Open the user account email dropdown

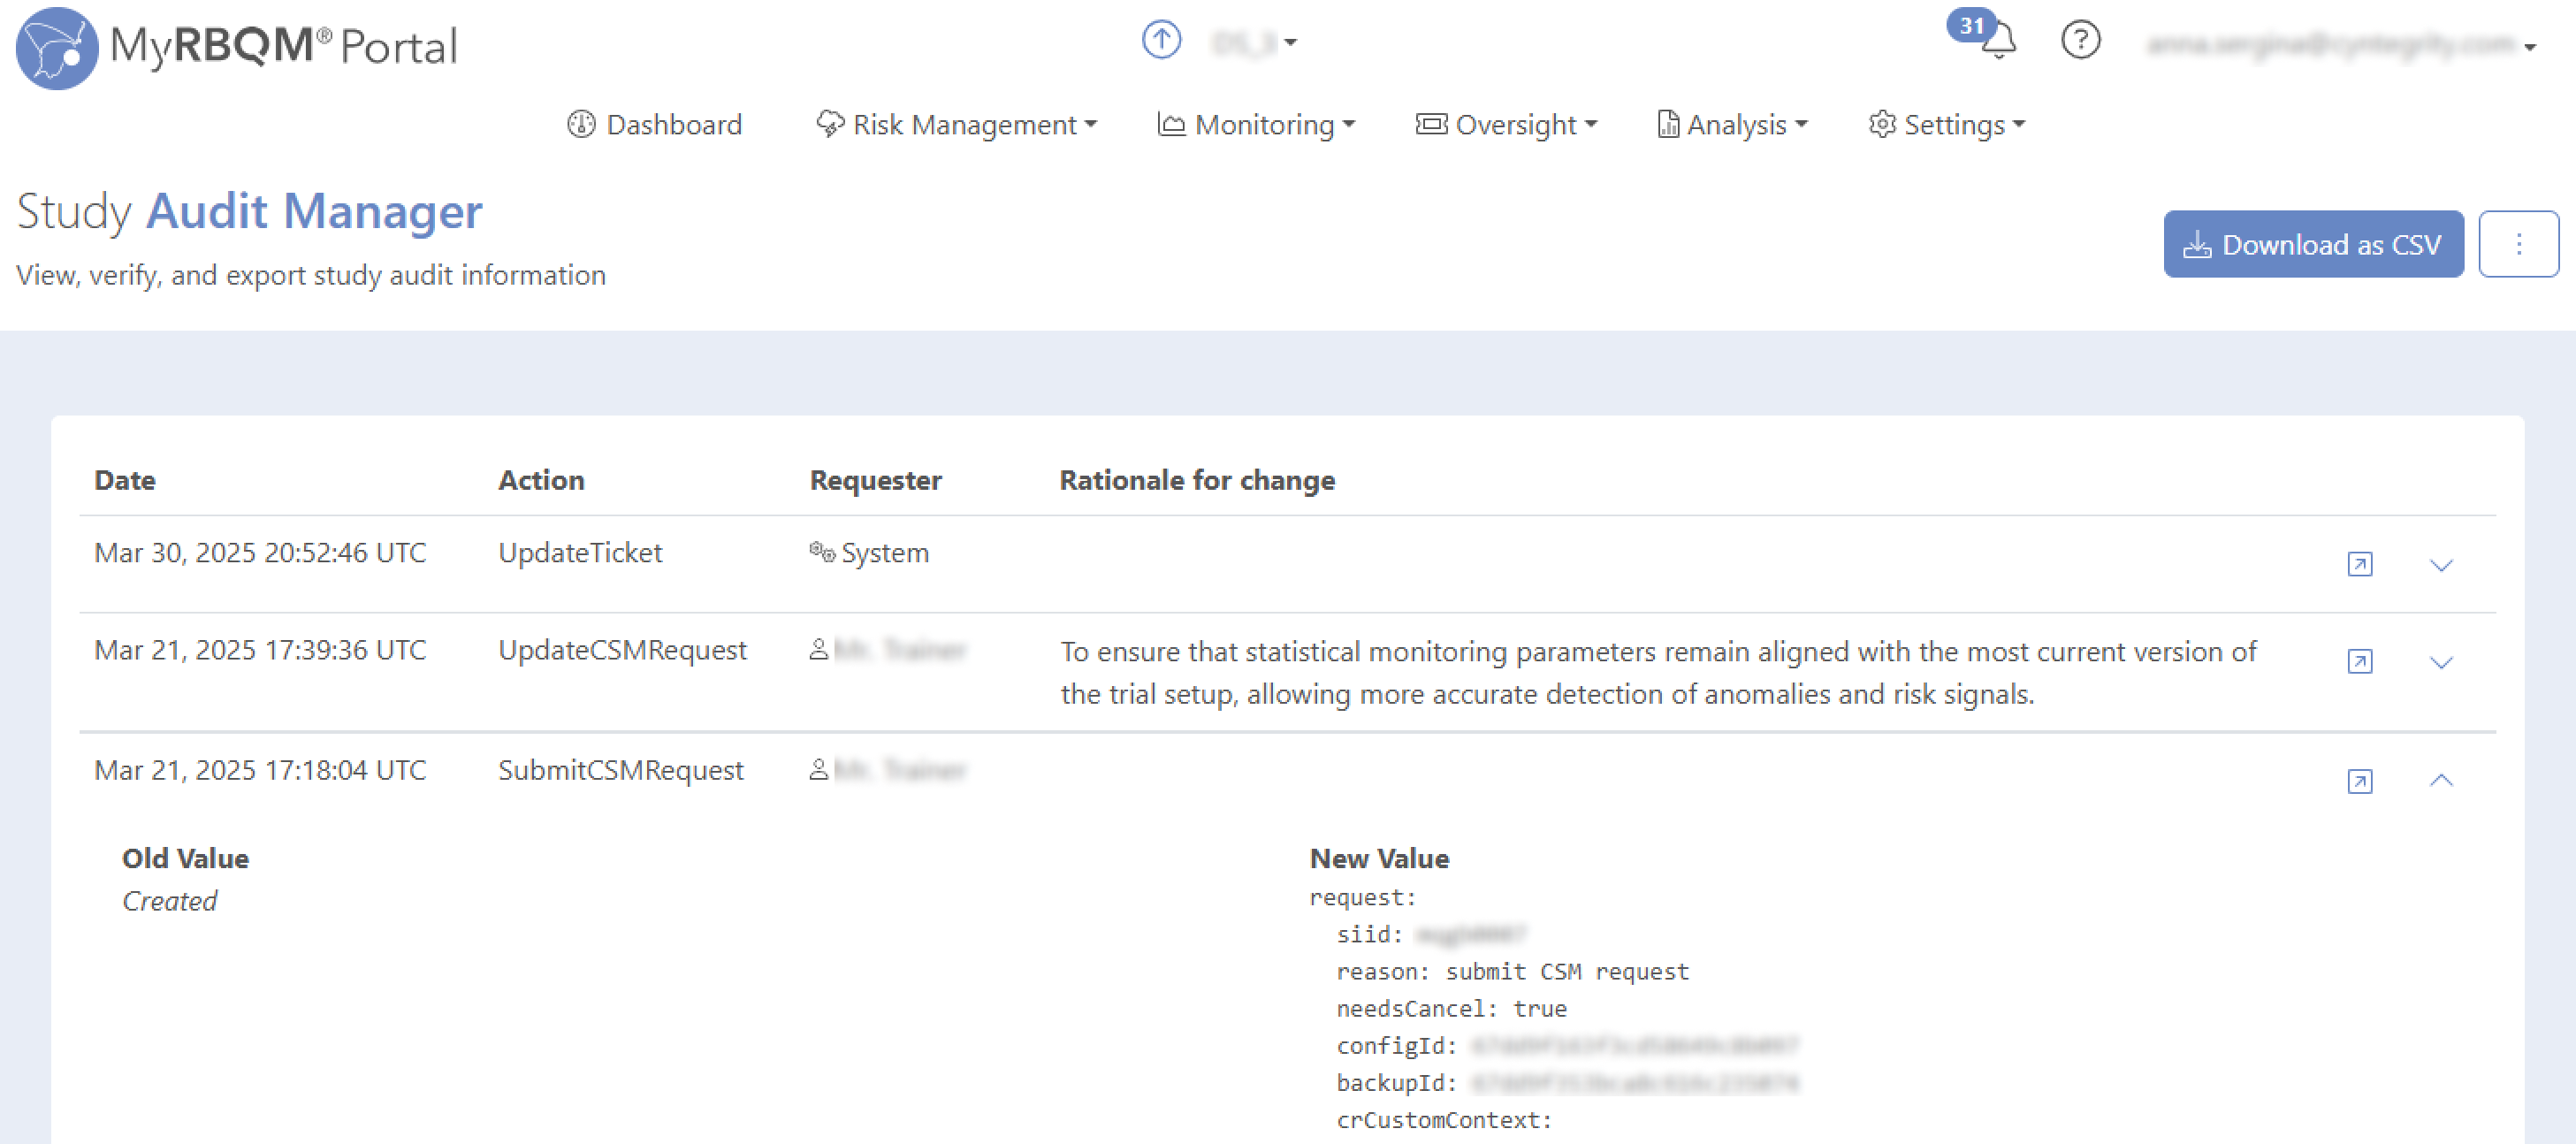pyautogui.click(x=2342, y=44)
